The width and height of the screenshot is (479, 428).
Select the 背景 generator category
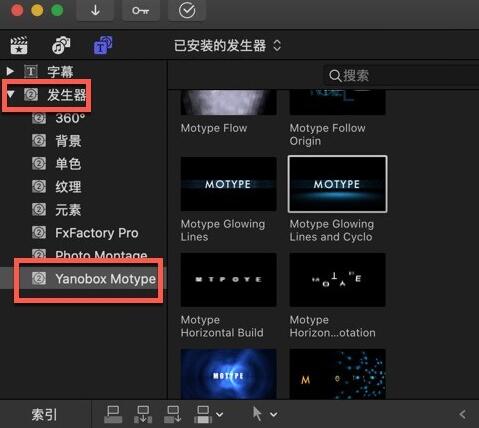click(x=68, y=141)
